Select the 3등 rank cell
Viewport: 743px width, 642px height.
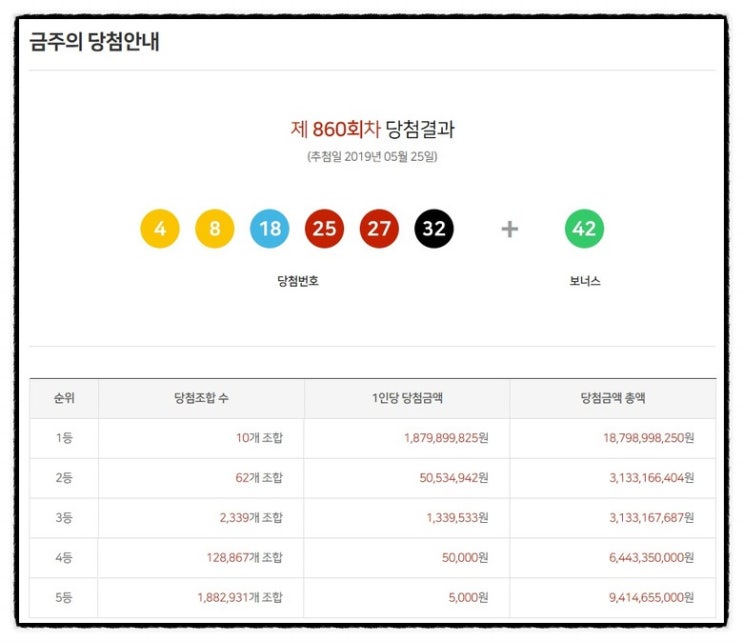(64, 517)
